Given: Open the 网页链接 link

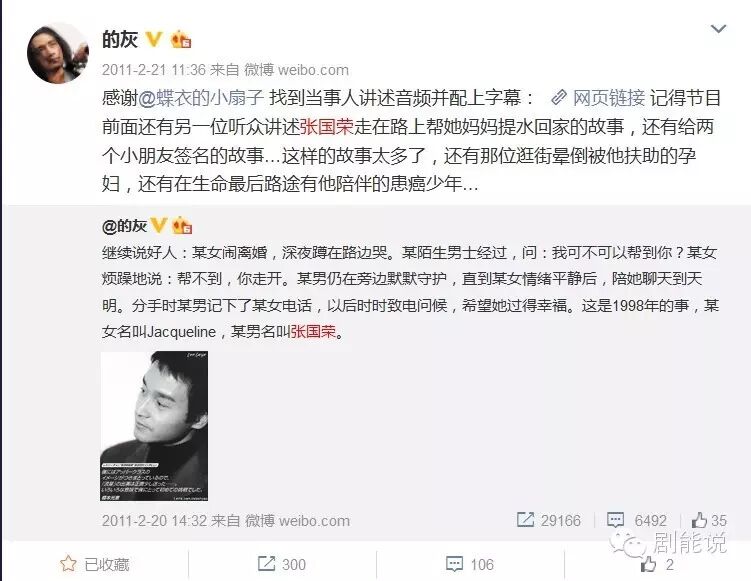Looking at the screenshot, I should pyautogui.click(x=609, y=98).
